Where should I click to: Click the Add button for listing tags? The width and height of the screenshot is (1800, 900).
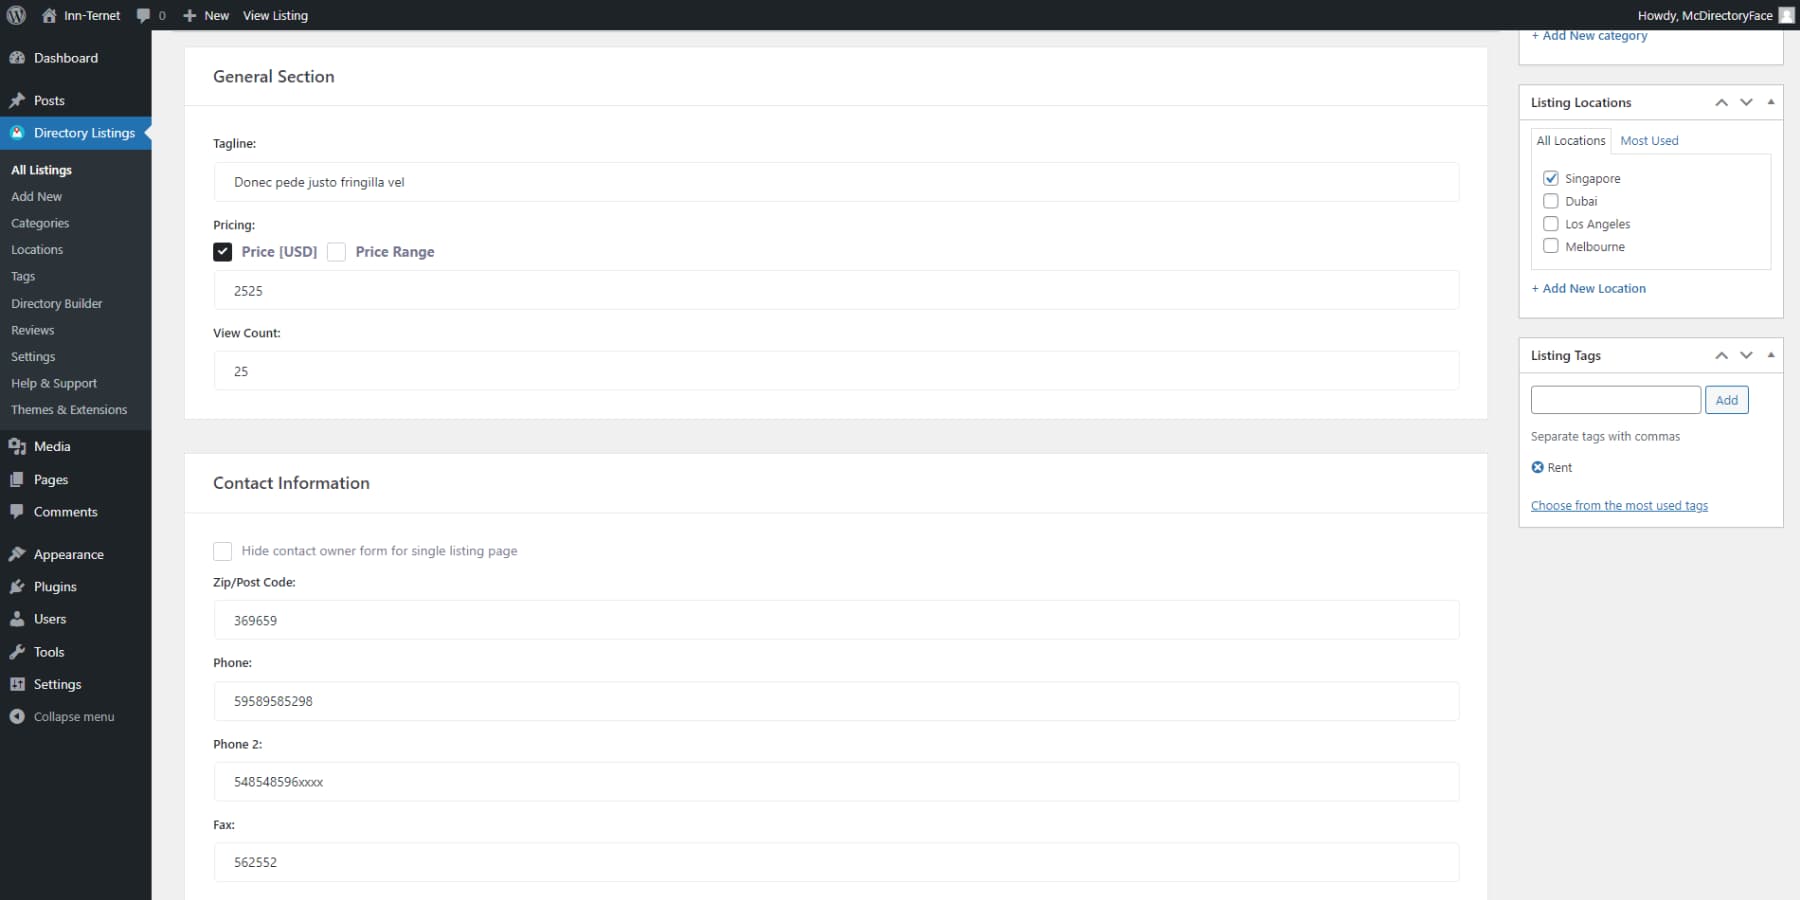pos(1727,399)
